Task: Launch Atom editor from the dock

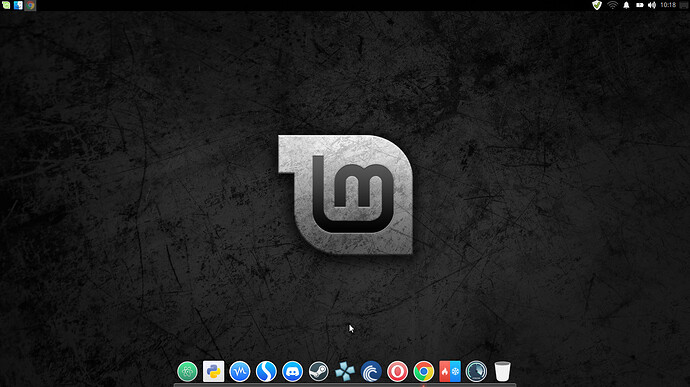Action: (187, 372)
